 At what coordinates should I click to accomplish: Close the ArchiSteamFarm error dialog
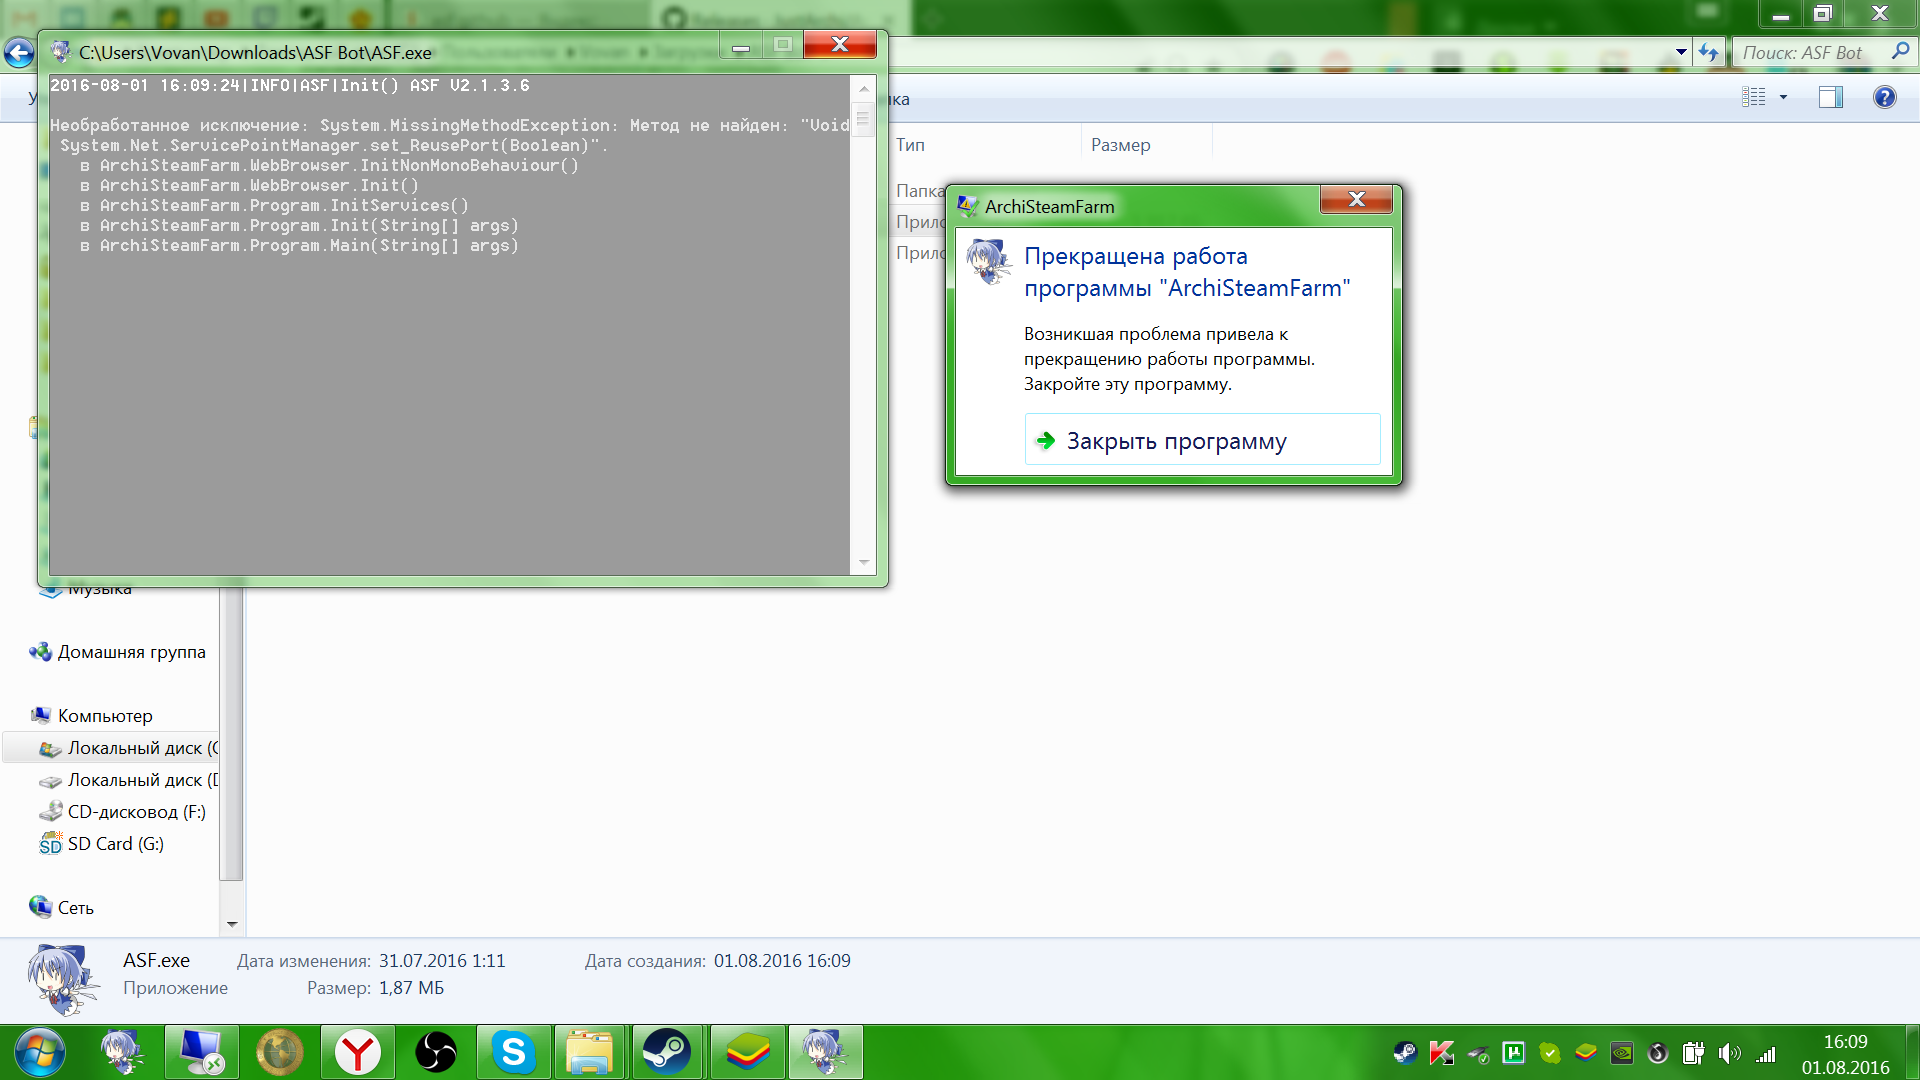click(1356, 199)
